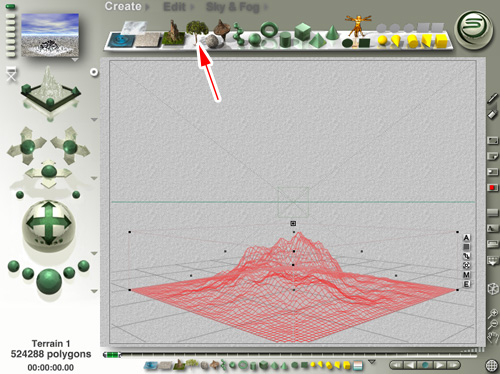Image resolution: width=500 pixels, height=374 pixels.
Task: Click the animation timeline scrubber
Action: click(111, 355)
